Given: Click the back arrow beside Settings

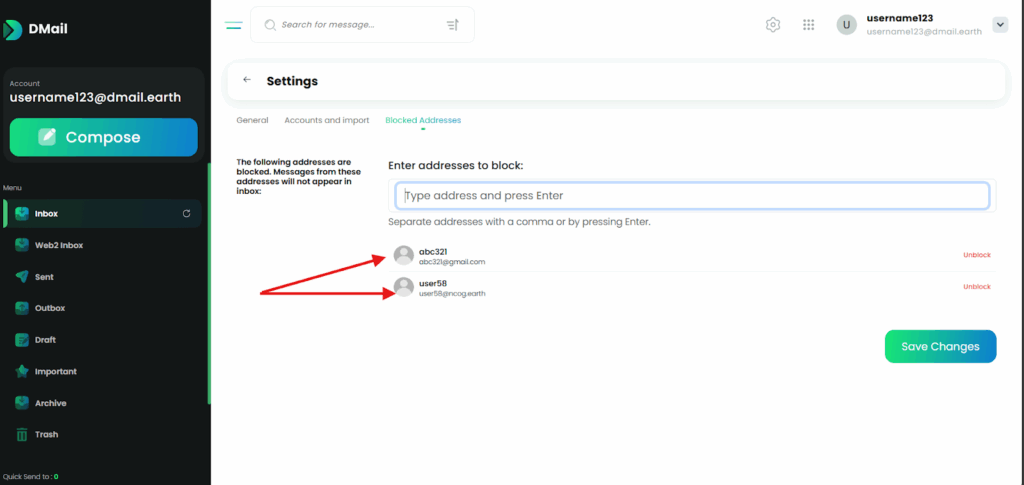Looking at the screenshot, I should (247, 80).
